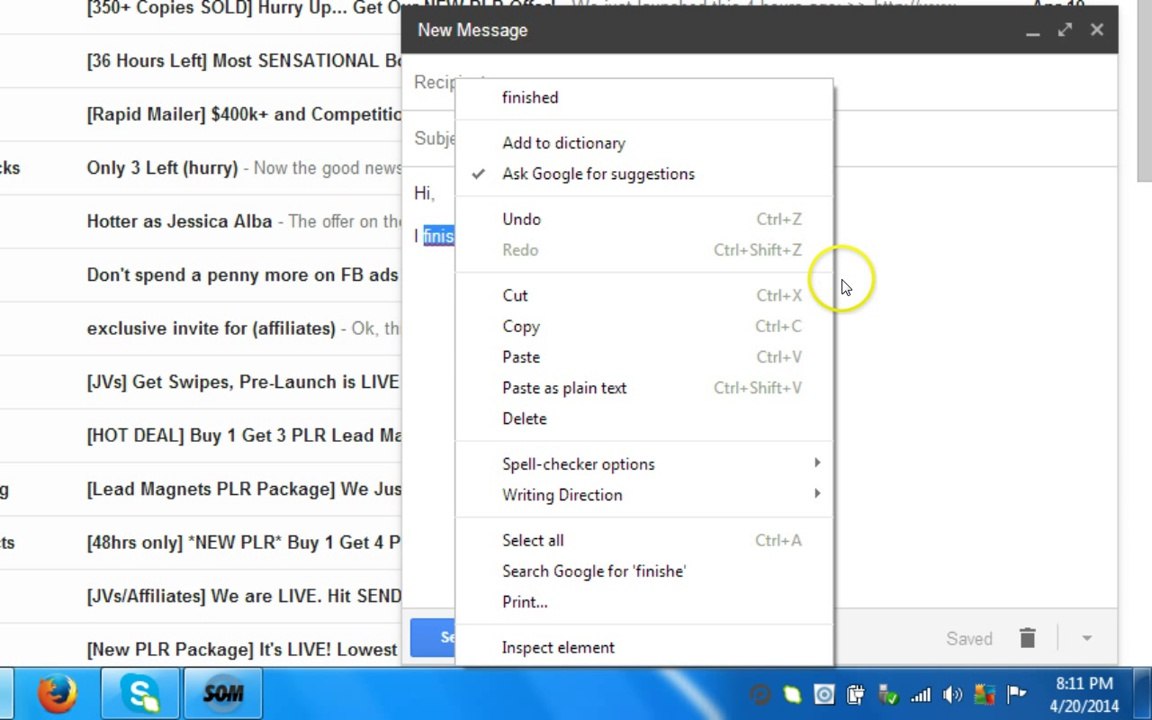Open the AVG antivirus tray icon
Viewport: 1152px width, 720px height.
984,694
